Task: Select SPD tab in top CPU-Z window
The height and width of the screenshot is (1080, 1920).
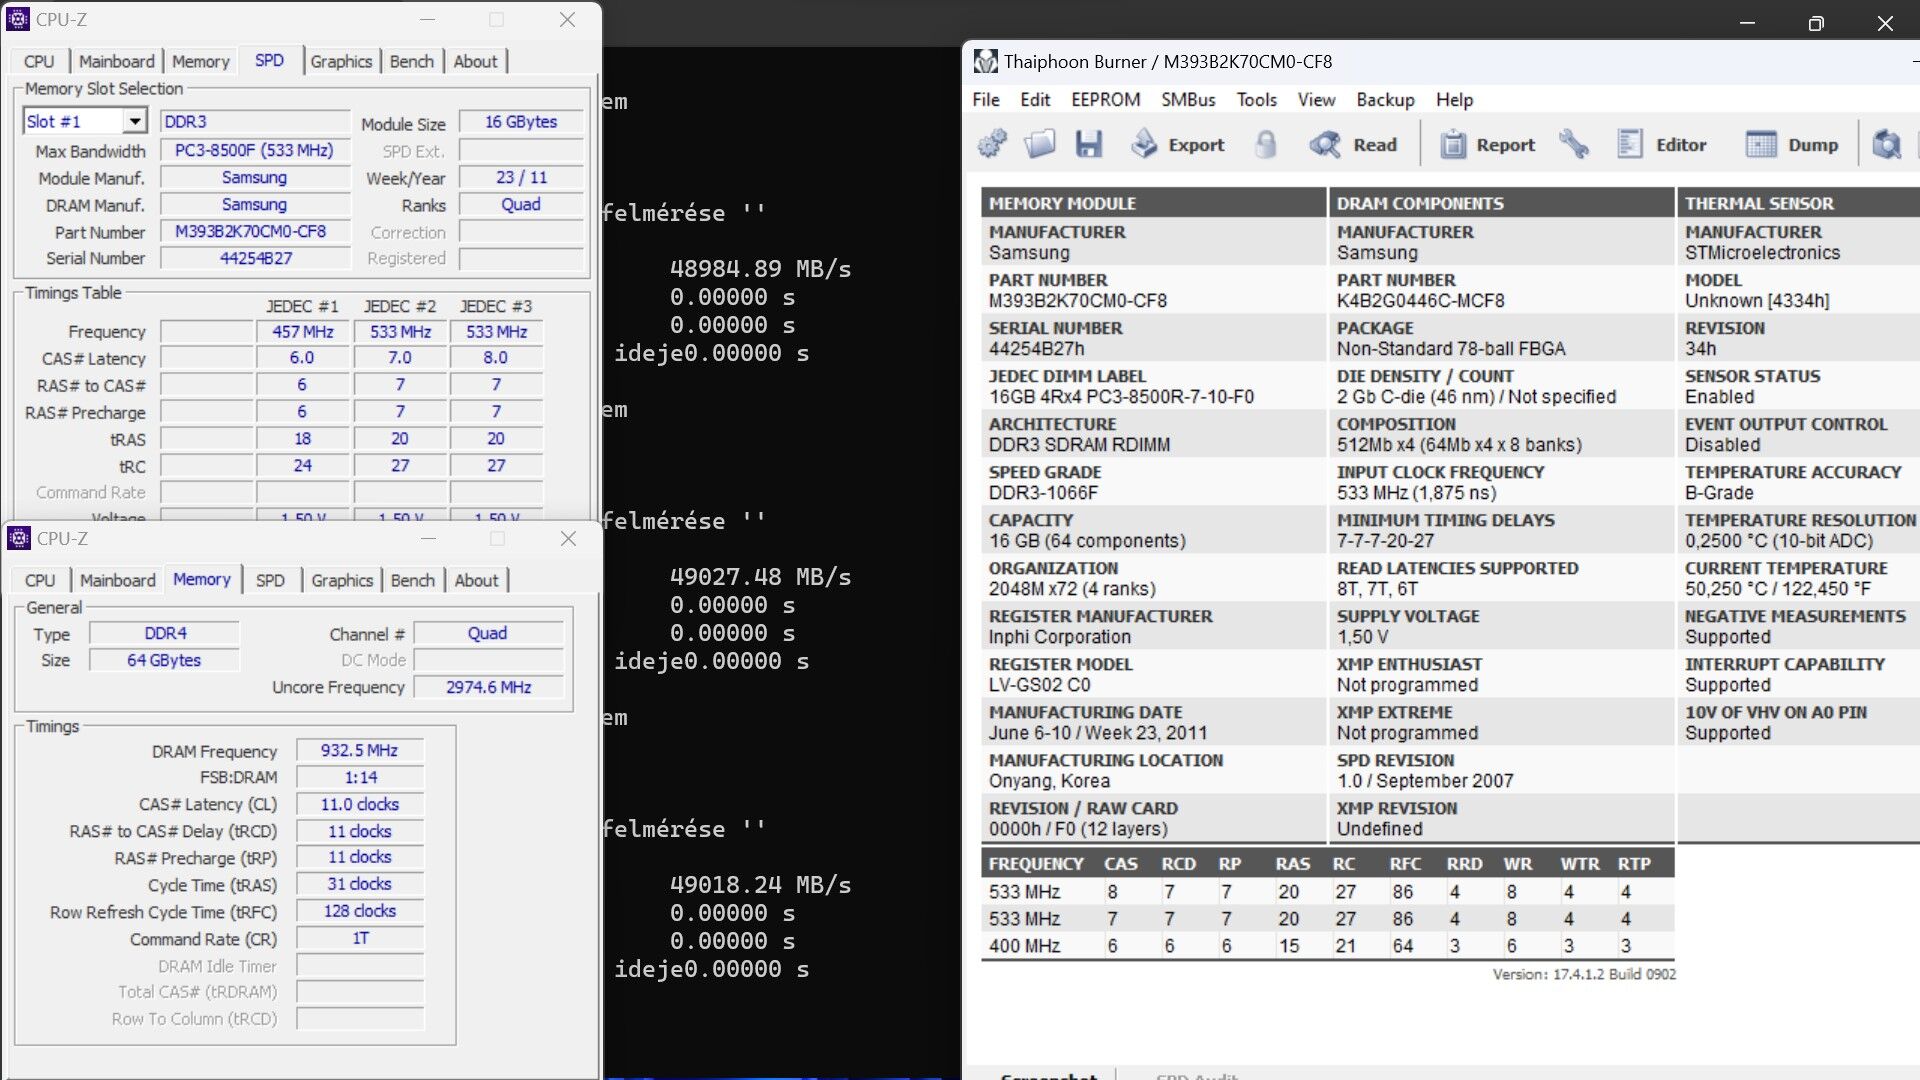Action: tap(269, 60)
